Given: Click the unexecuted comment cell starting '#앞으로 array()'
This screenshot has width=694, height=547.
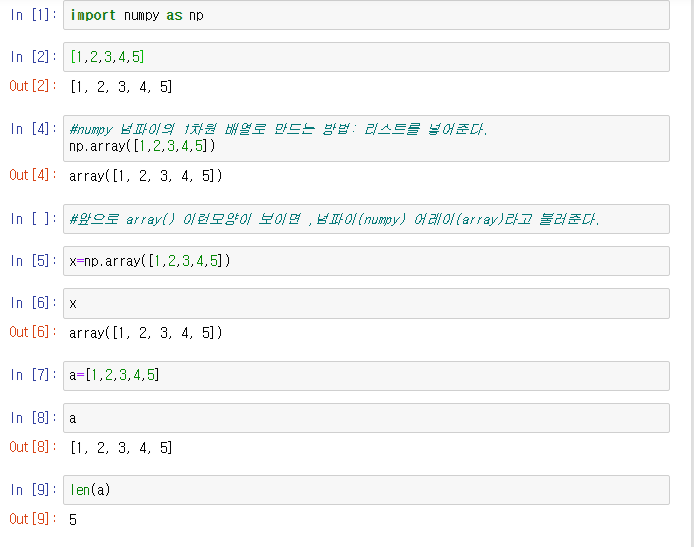Looking at the screenshot, I should click(366, 219).
